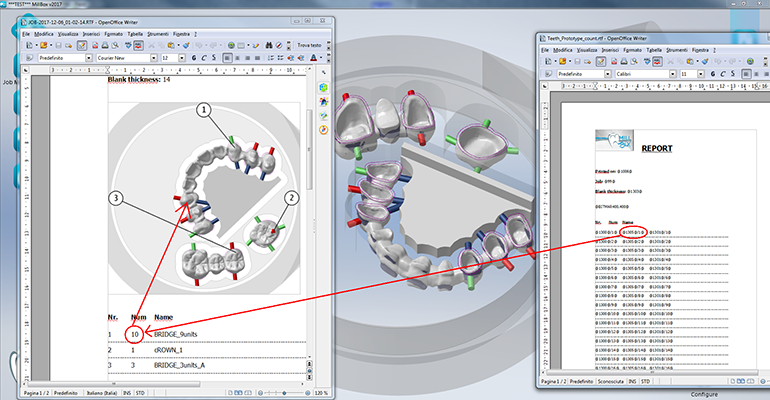The width and height of the screenshot is (770, 400).
Task: Open font color dropdown arrow in JOB window
Action: pyautogui.click(x=321, y=58)
